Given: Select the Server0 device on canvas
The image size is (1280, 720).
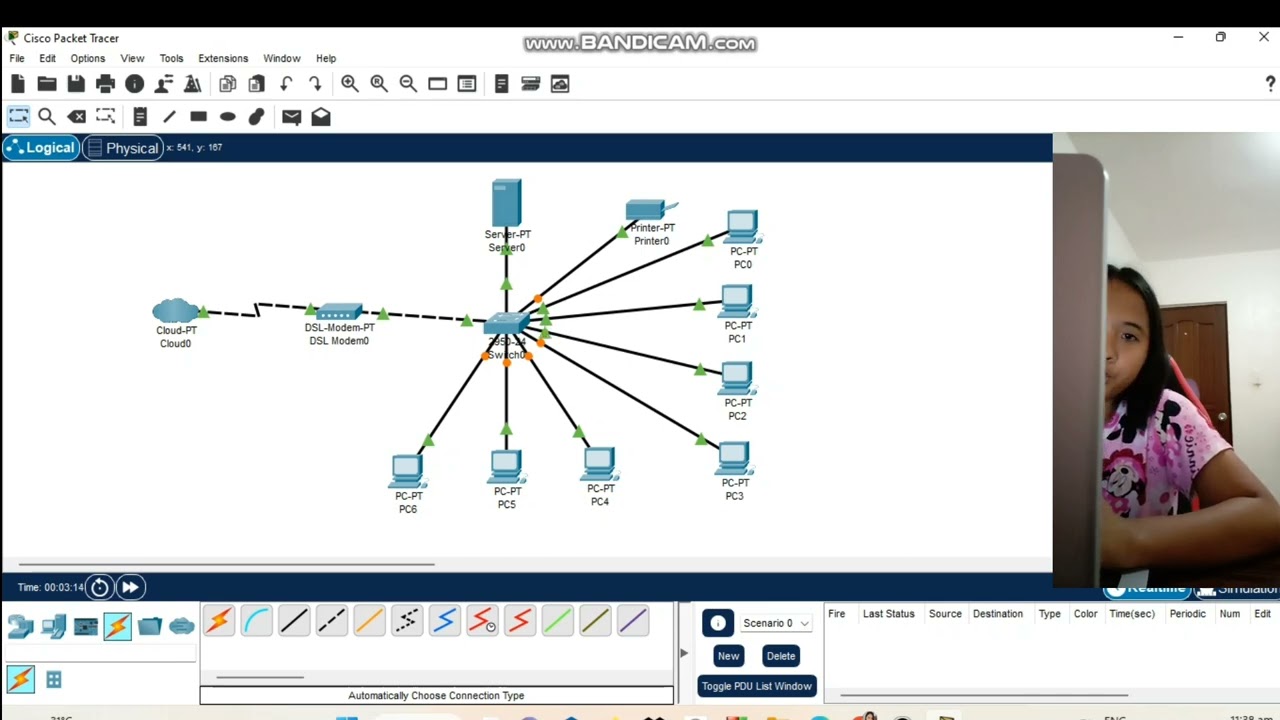Looking at the screenshot, I should coord(506,203).
